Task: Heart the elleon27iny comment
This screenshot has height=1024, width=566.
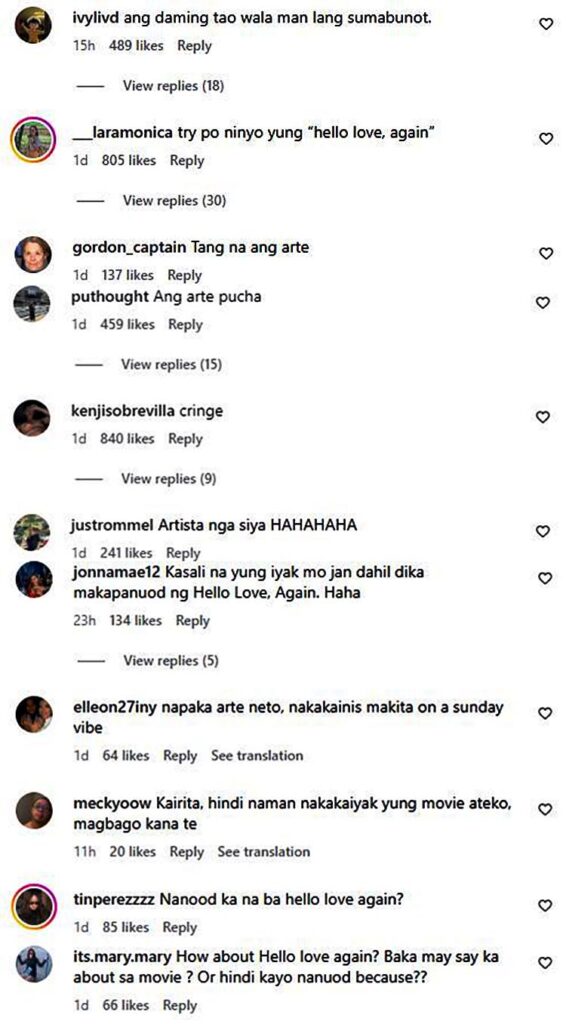Action: pos(545,713)
